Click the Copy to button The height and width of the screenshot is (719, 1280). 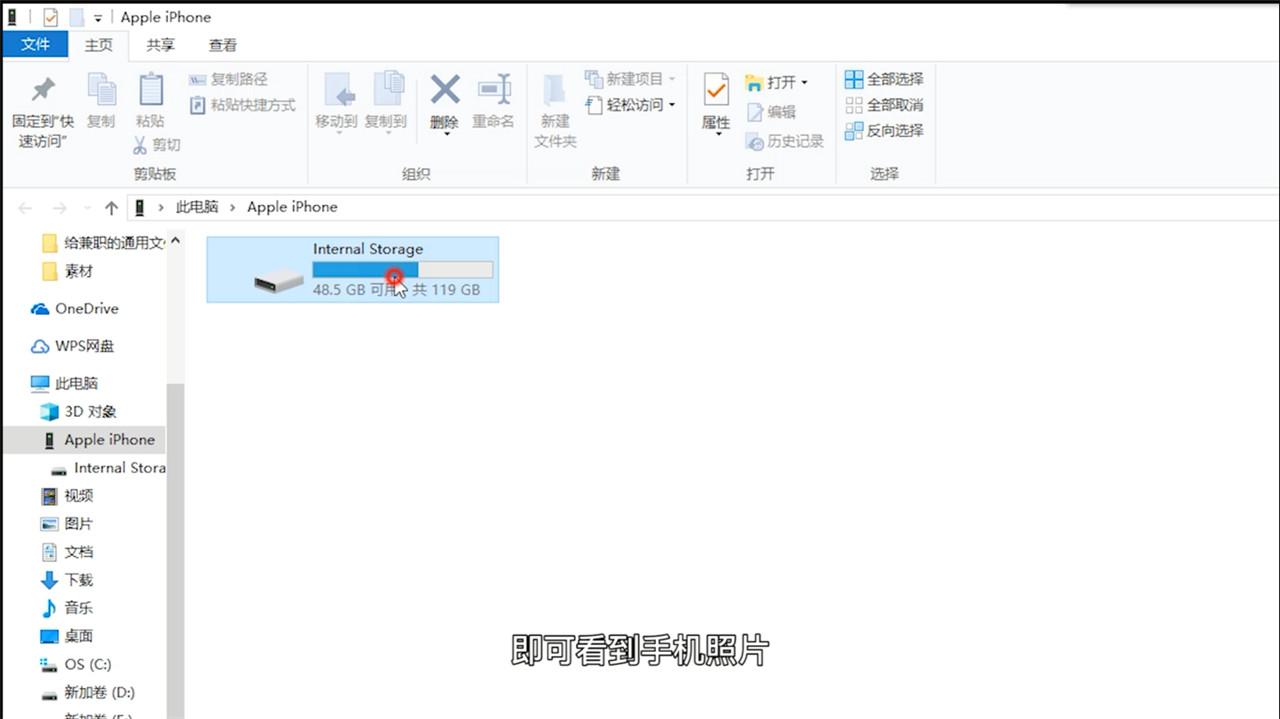pyautogui.click(x=386, y=101)
